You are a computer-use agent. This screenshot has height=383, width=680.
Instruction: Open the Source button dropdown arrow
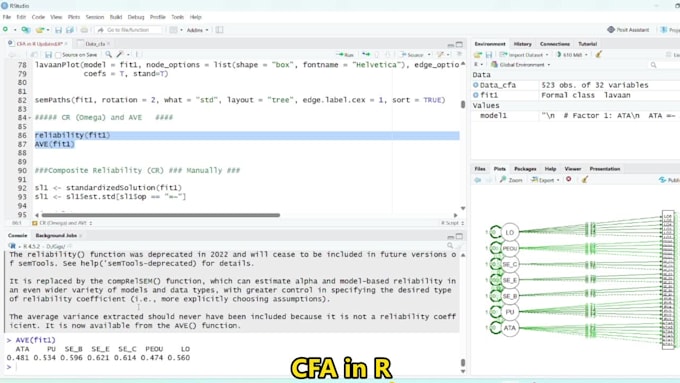tap(429, 55)
